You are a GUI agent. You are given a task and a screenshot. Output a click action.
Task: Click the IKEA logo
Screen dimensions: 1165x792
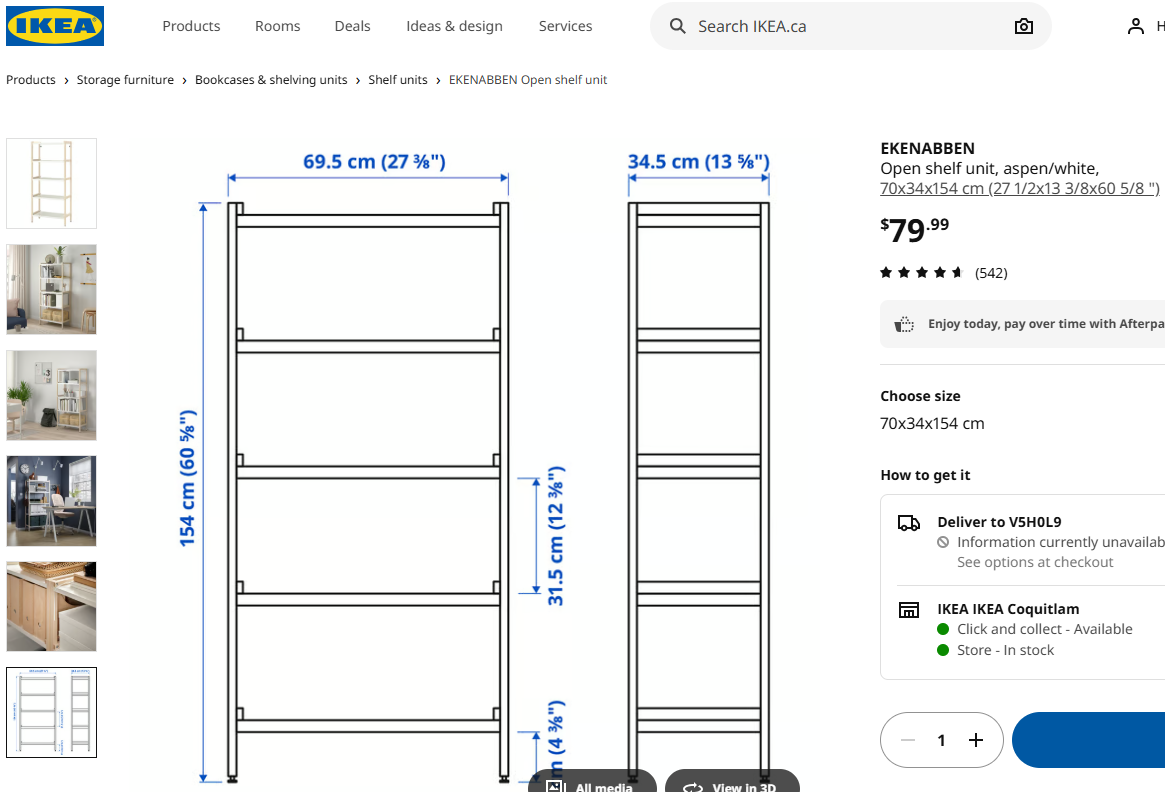(x=55, y=26)
